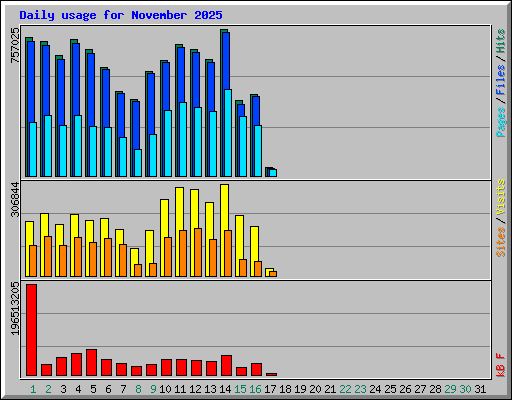Click day label 5 on x-axis
Screen dimensions: 512x400
coord(93,389)
